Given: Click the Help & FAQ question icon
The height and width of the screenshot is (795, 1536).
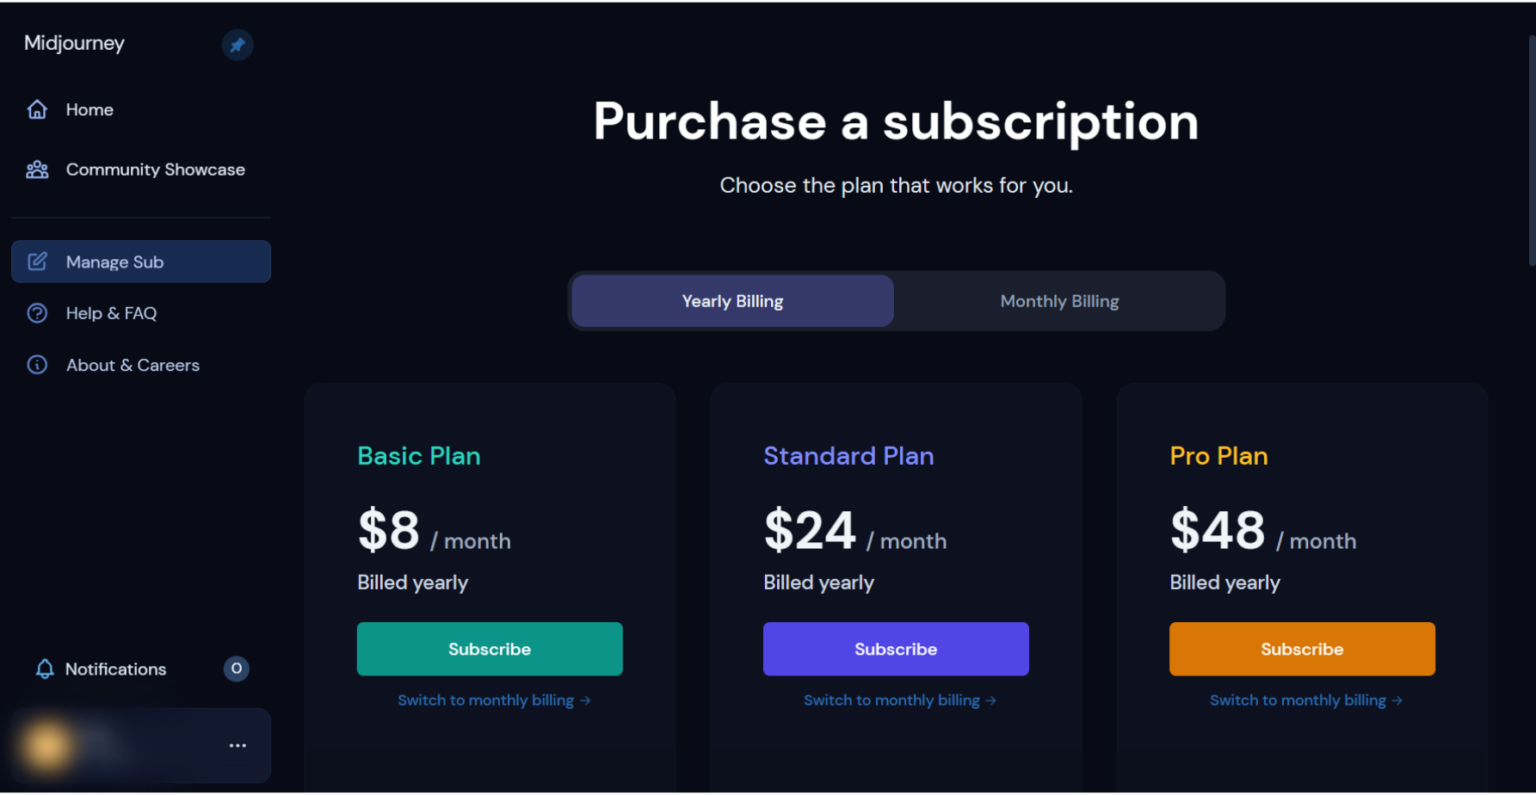Looking at the screenshot, I should [x=37, y=313].
